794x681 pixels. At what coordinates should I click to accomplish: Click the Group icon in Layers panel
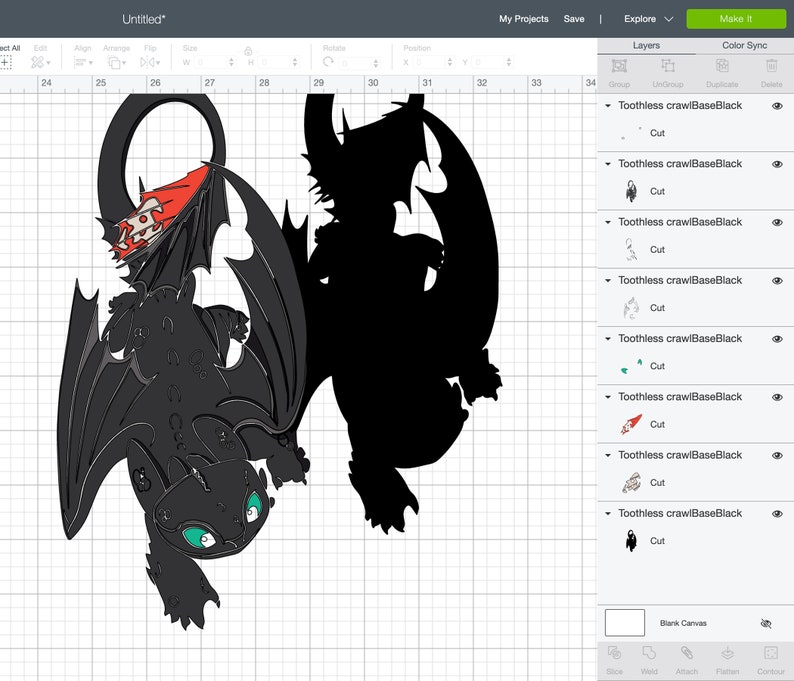coord(619,66)
